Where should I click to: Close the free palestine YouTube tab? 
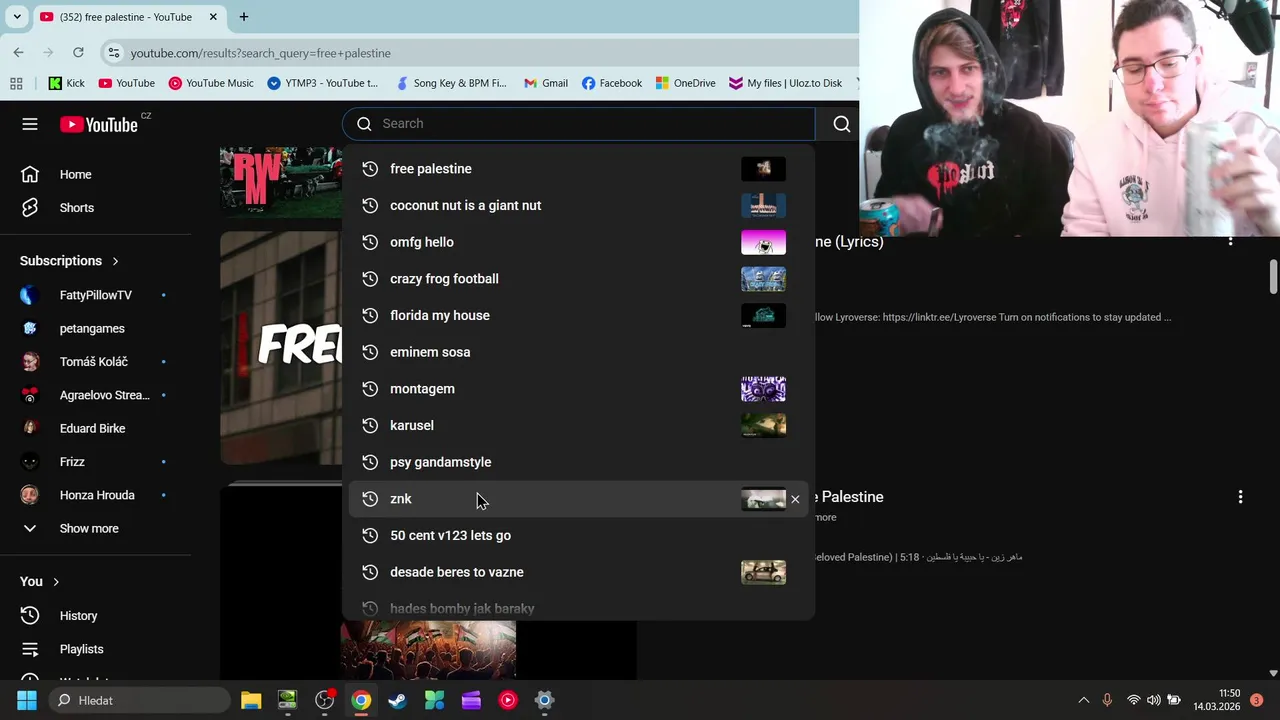click(213, 17)
